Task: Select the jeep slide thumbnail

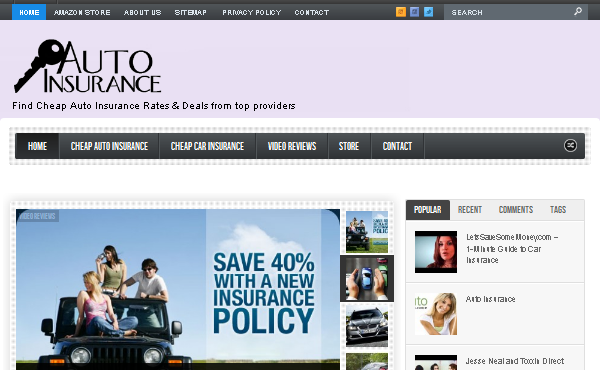Action: (367, 232)
